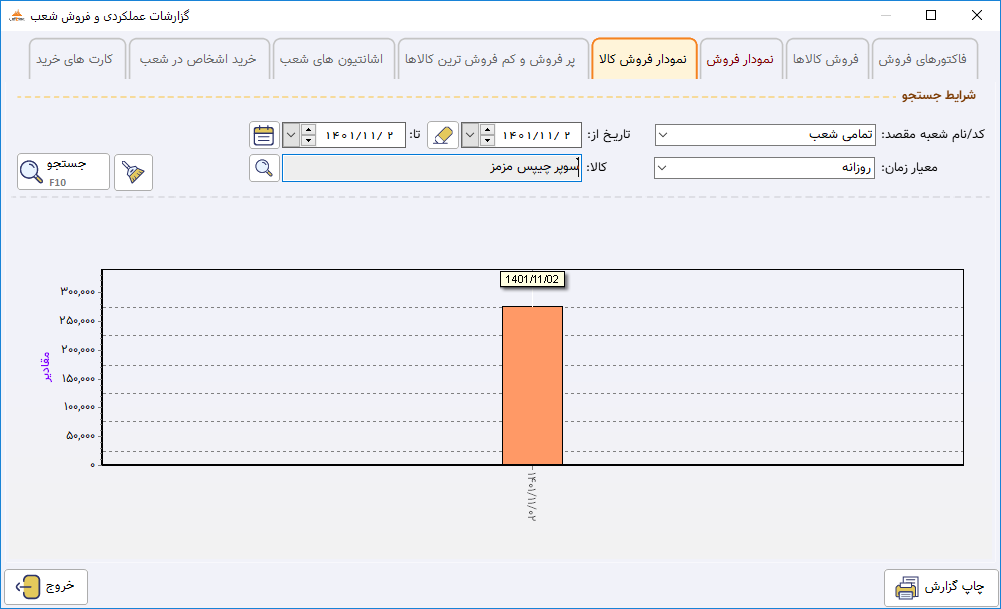This screenshot has width=1001, height=609.
Task: Click the خروج exit button
Action: tap(46, 587)
